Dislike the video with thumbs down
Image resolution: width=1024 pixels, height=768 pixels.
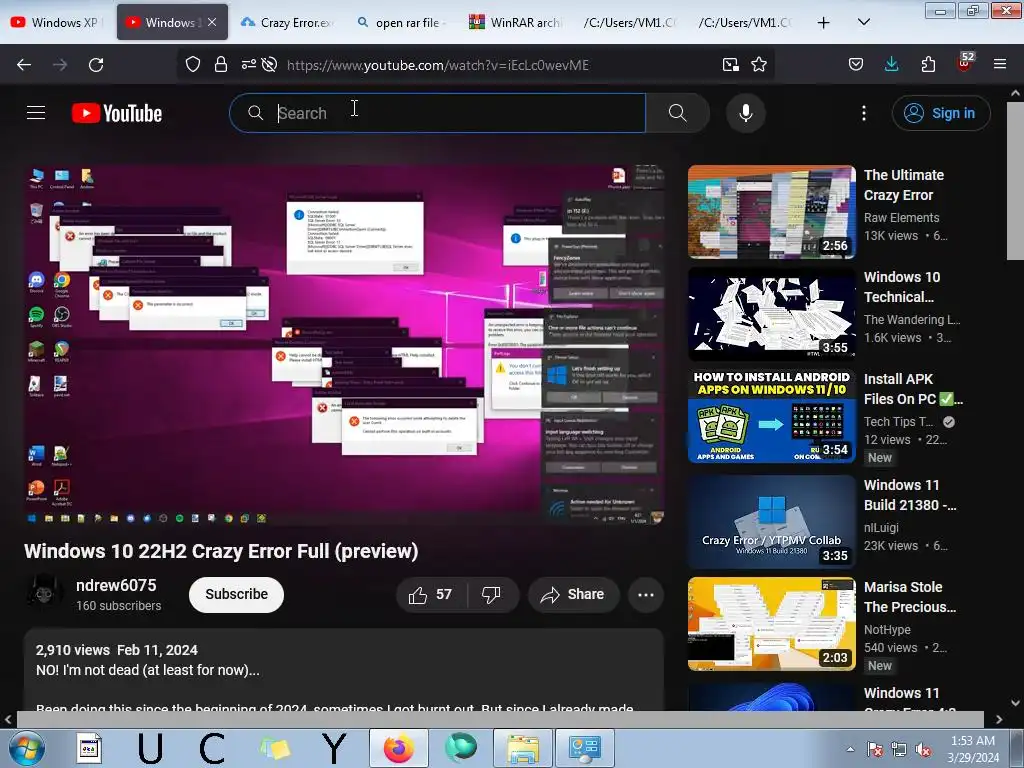point(491,595)
